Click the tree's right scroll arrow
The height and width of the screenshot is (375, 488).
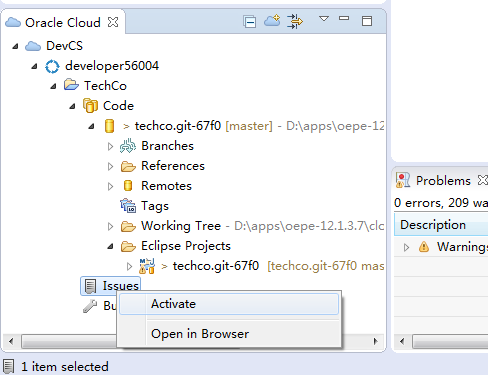[376, 341]
